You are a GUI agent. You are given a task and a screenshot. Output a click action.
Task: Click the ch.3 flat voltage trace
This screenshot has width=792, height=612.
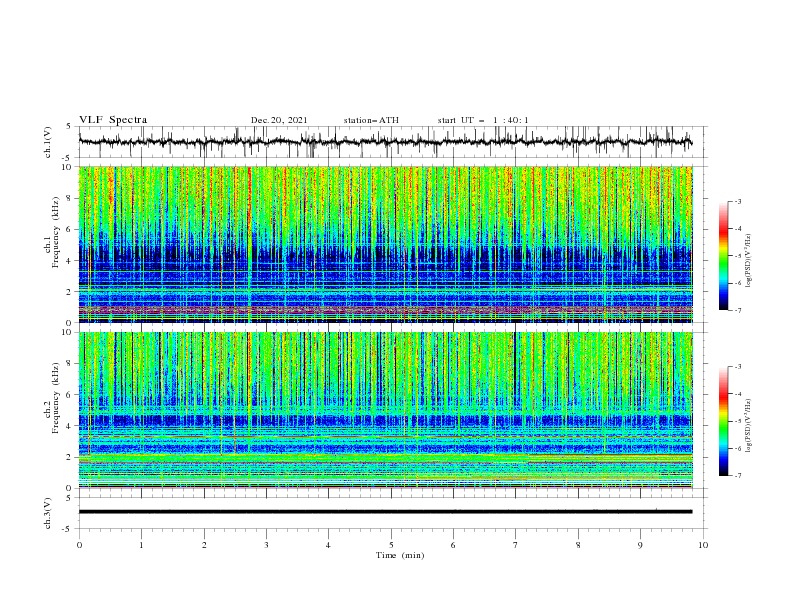[385, 512]
